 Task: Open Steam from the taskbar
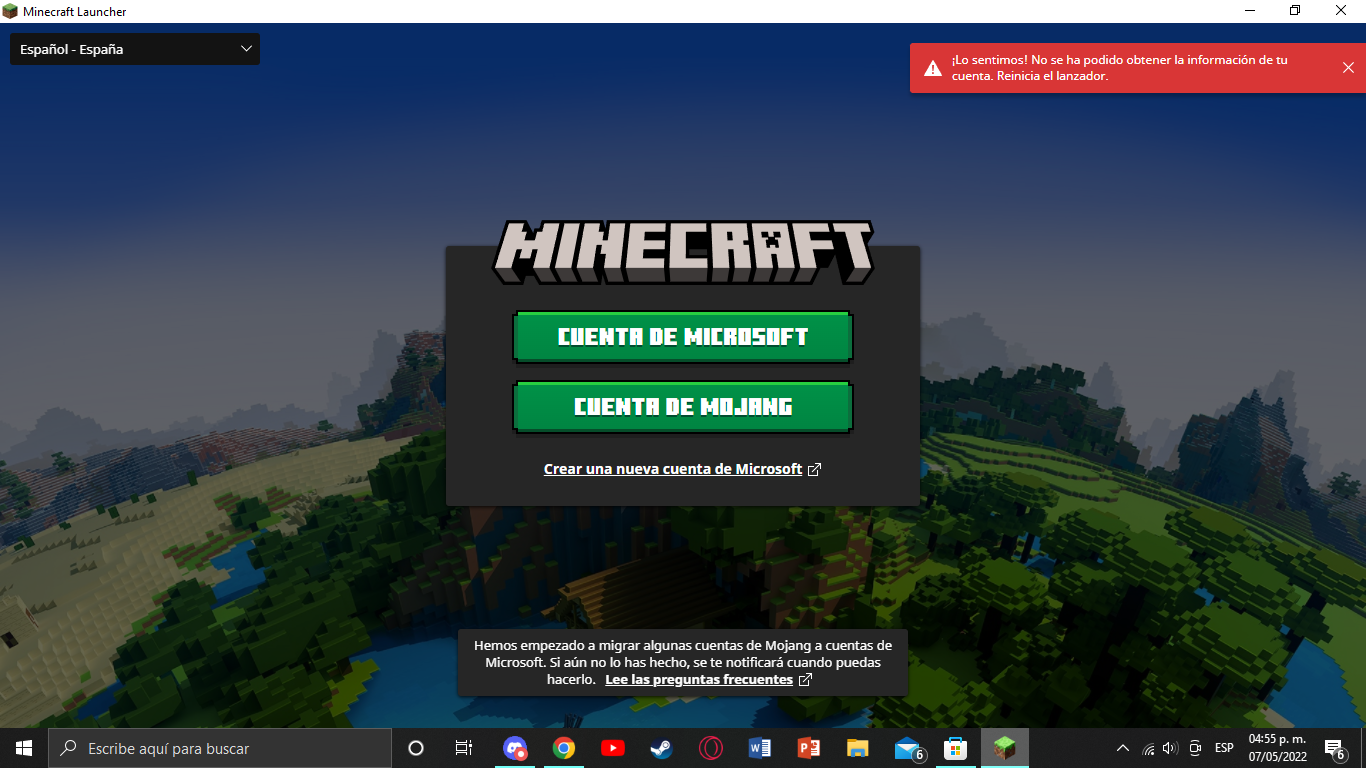(661, 748)
